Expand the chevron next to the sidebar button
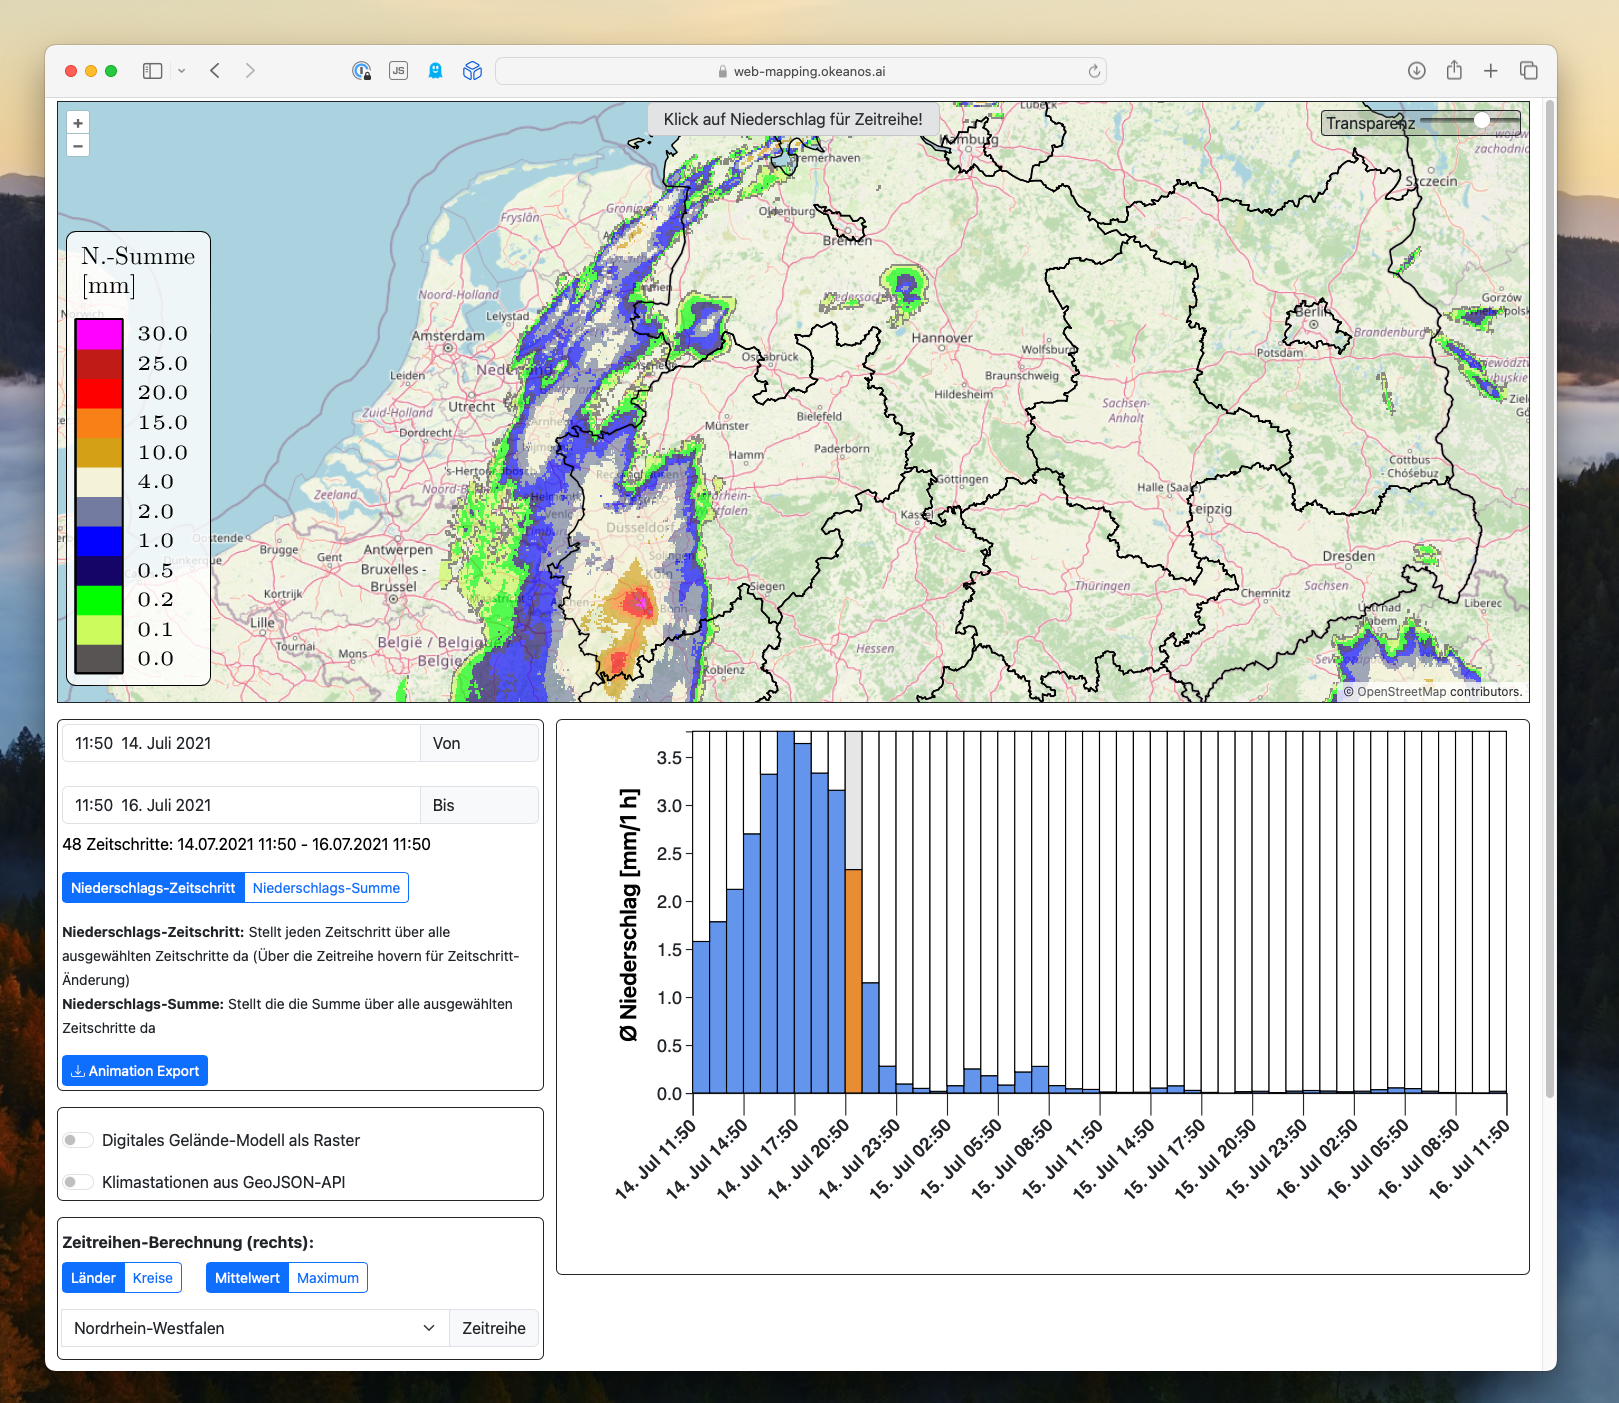Image resolution: width=1619 pixels, height=1403 pixels. click(x=181, y=70)
